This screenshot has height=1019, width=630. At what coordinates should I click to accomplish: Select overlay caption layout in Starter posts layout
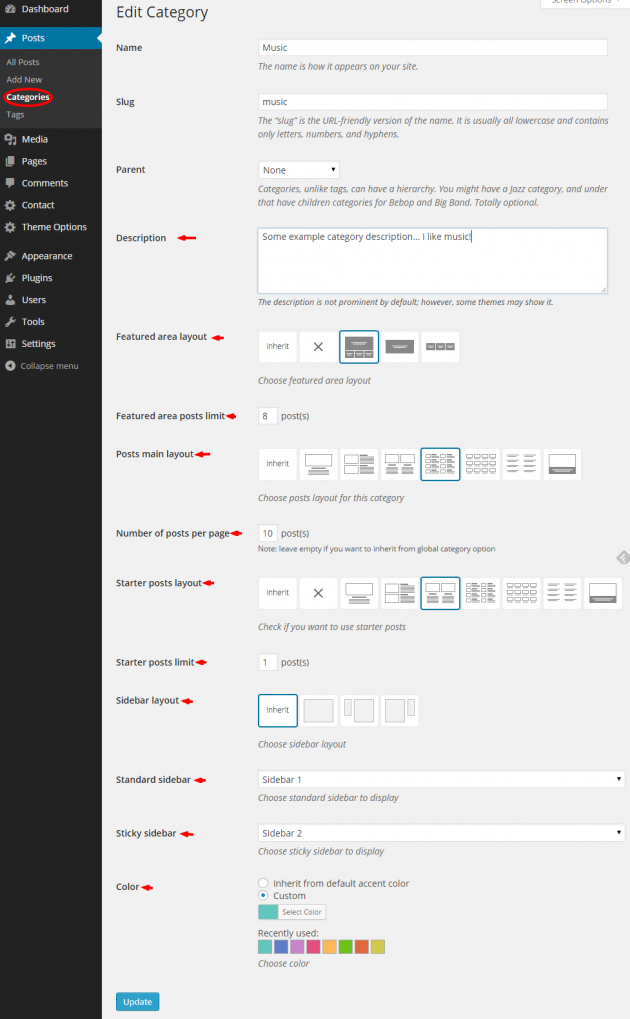click(603, 593)
